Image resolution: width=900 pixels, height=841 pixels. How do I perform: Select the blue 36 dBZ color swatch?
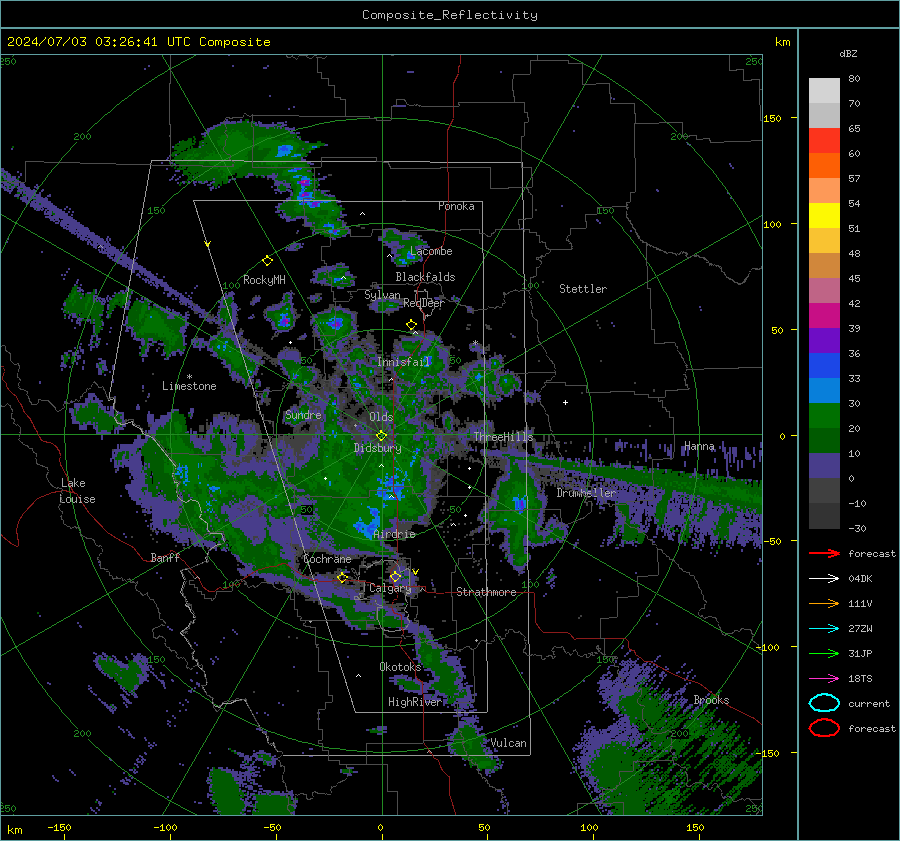[x=824, y=365]
